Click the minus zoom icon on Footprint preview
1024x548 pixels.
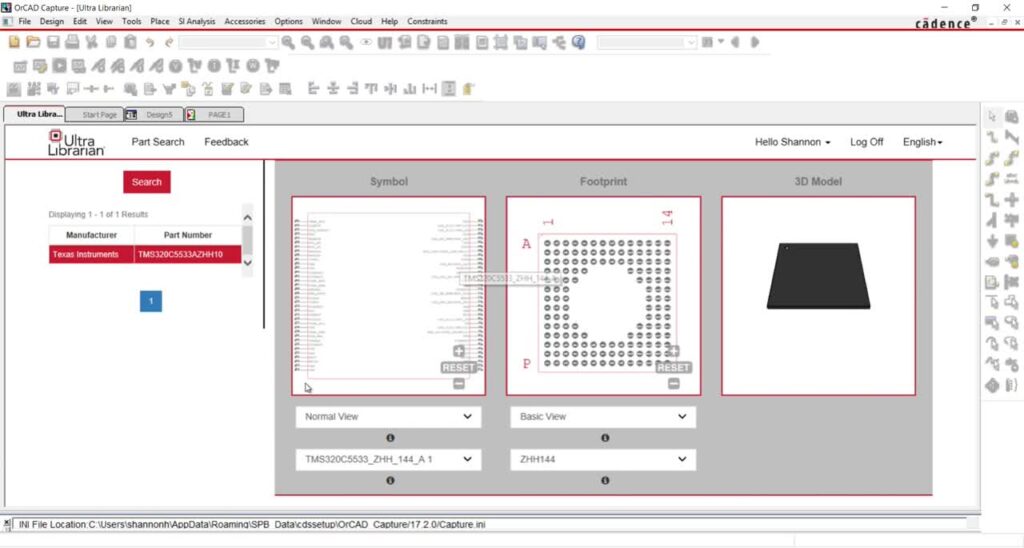click(x=673, y=384)
